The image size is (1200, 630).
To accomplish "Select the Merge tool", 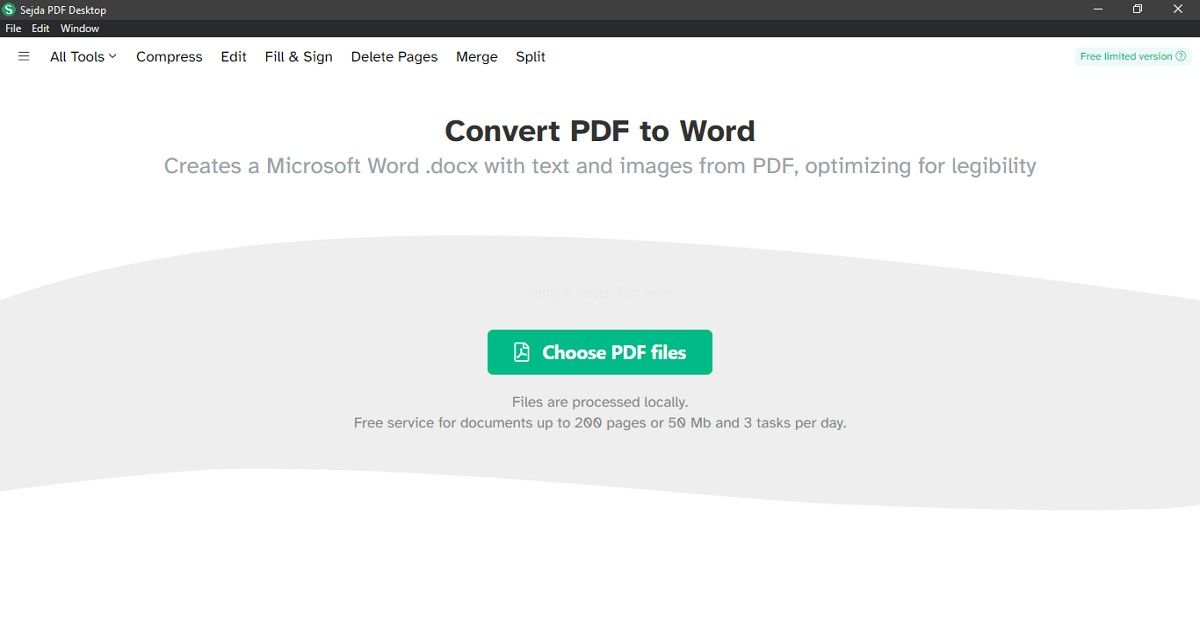I will [477, 57].
